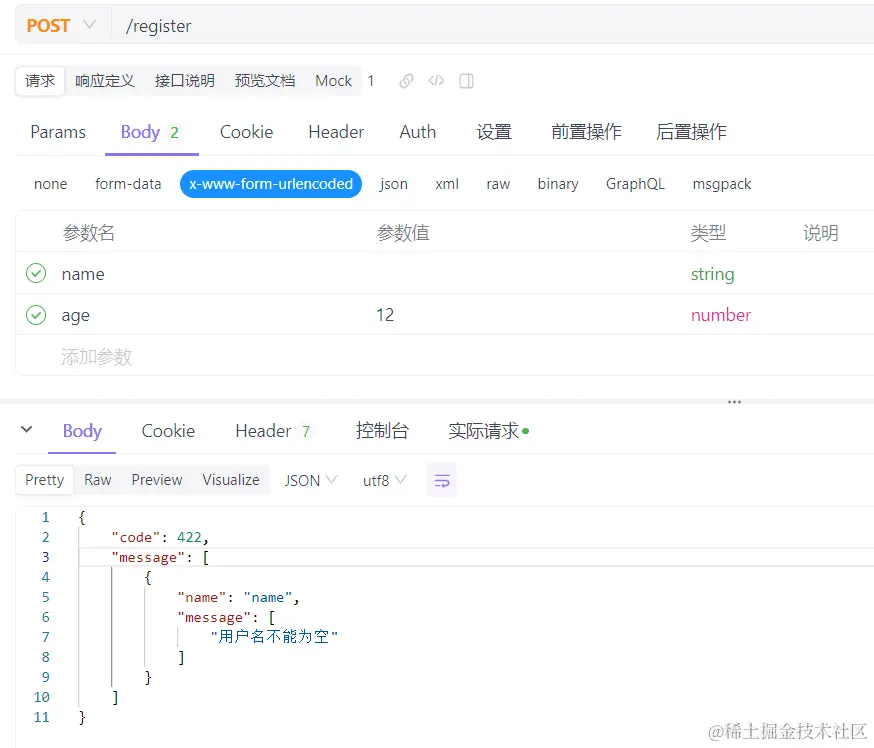Click the empty name parameter value field
Viewport: 874px width, 748px height.
pyautogui.click(x=527, y=274)
